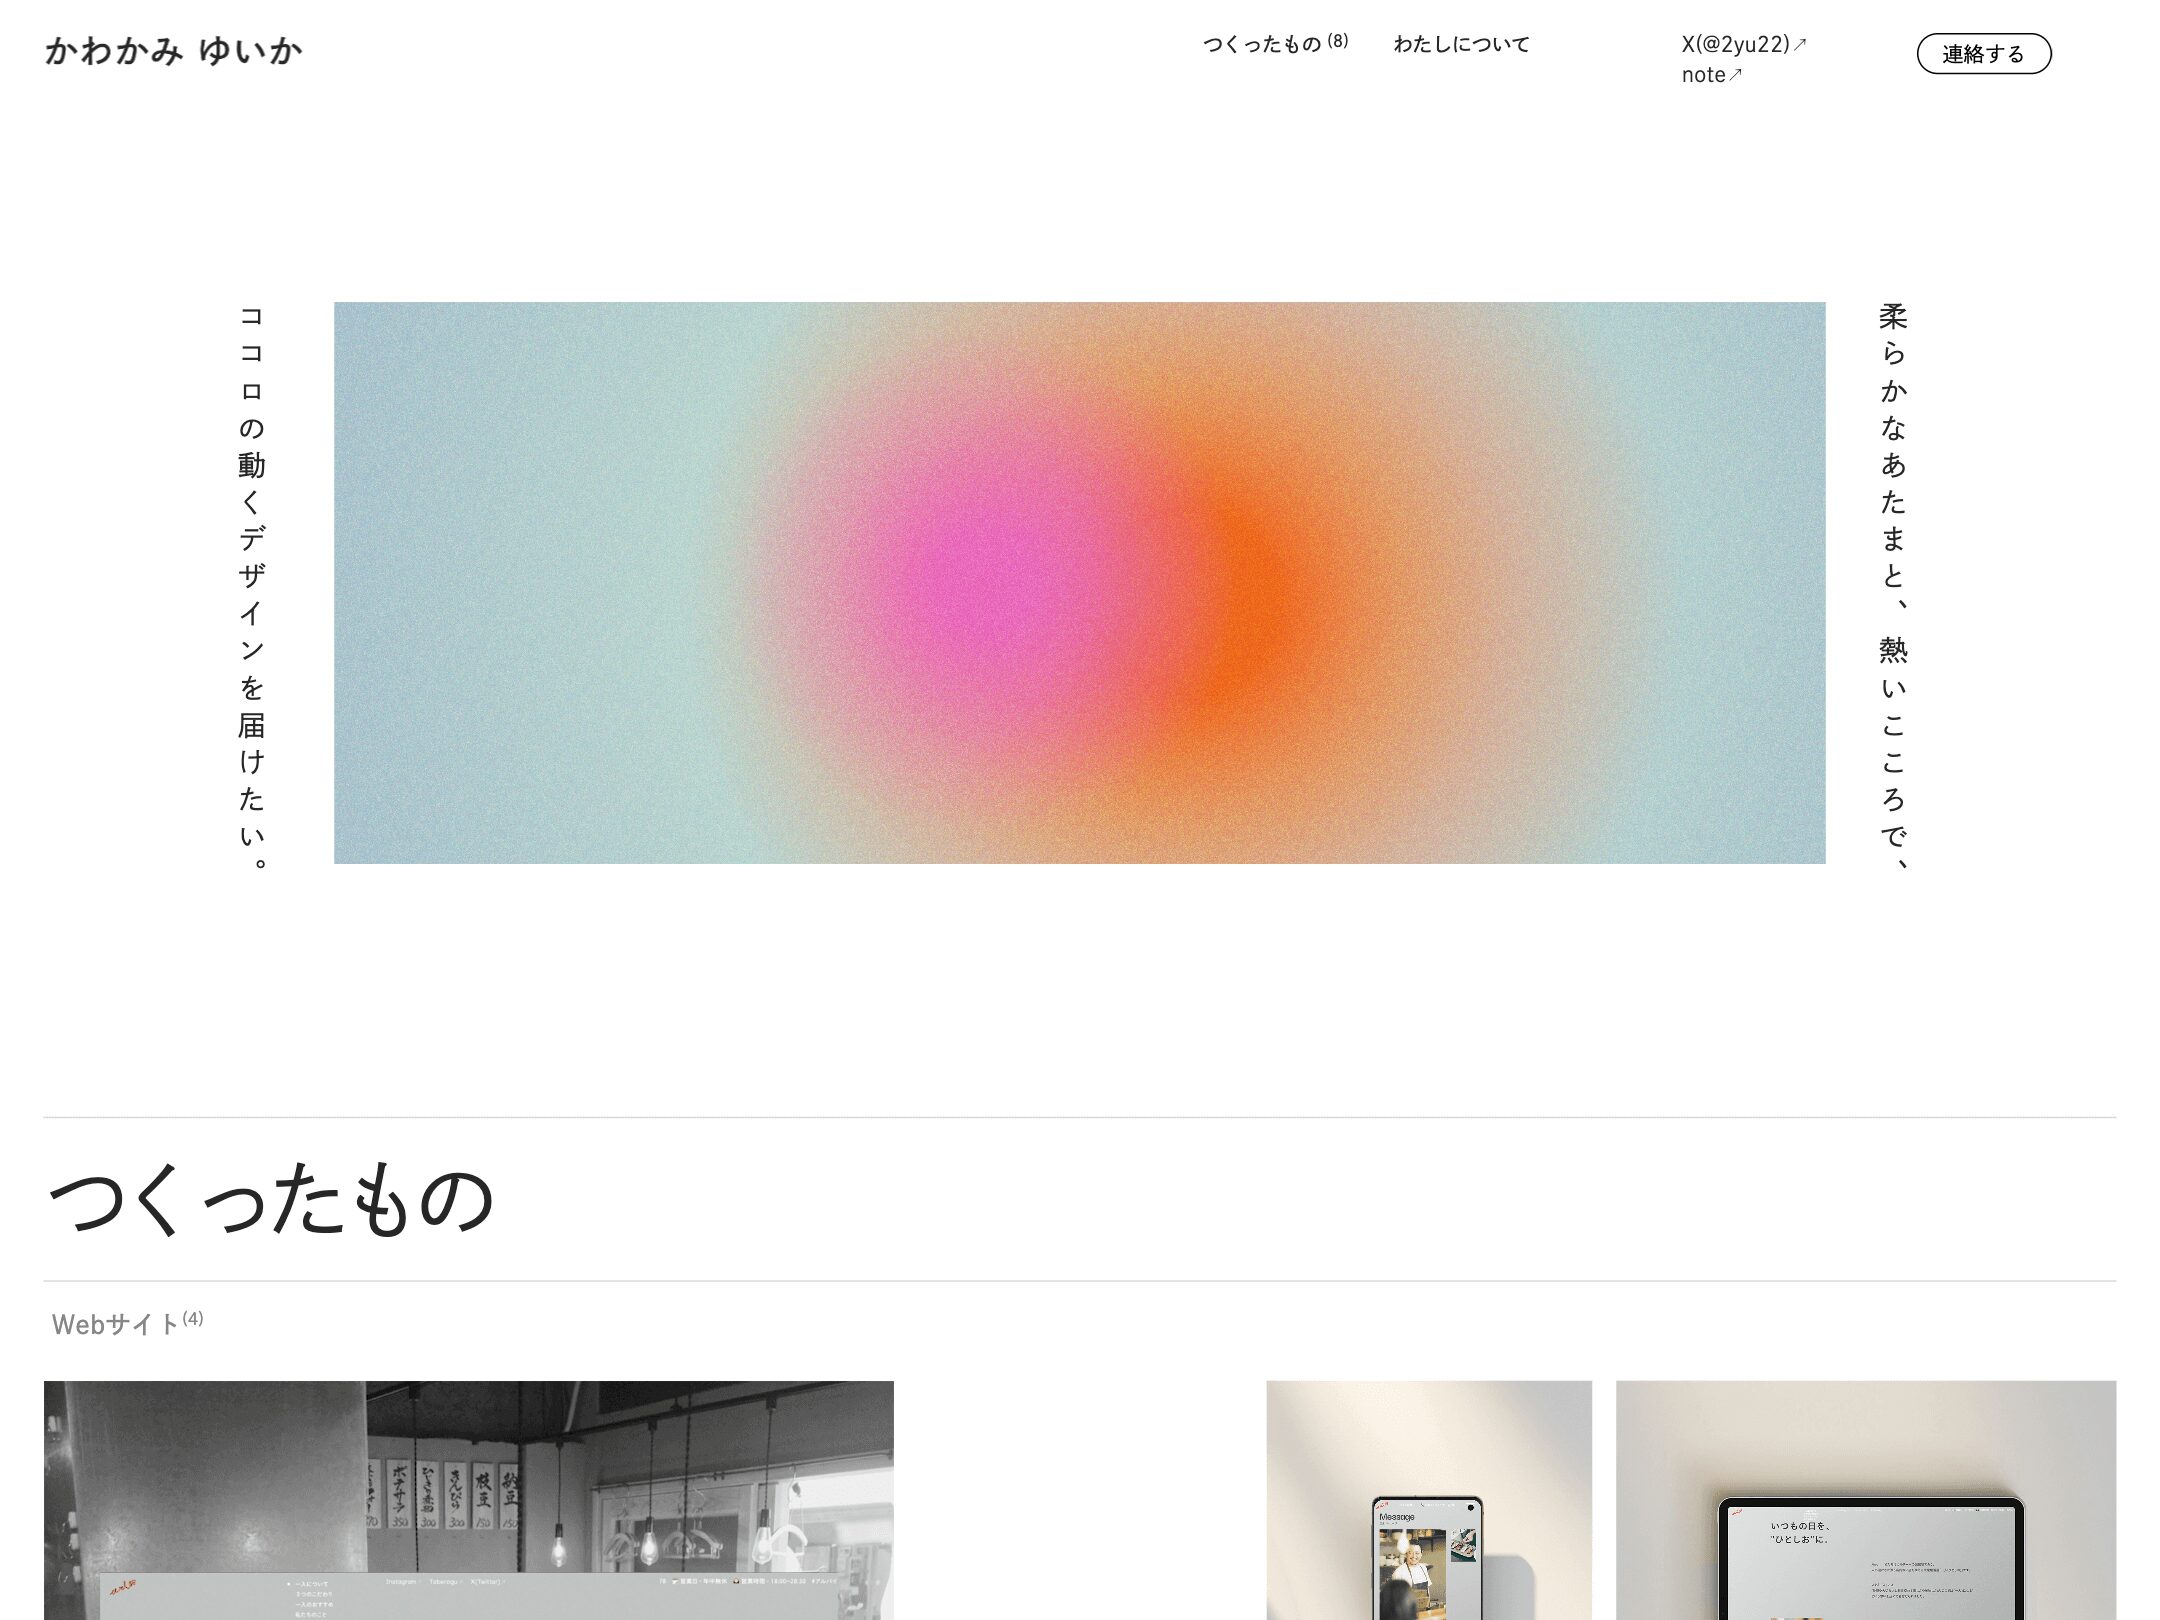Screen dimensions: 2160x1620
Task: Click the arrow icon beside X(@2yu22)
Action: pos(1800,44)
